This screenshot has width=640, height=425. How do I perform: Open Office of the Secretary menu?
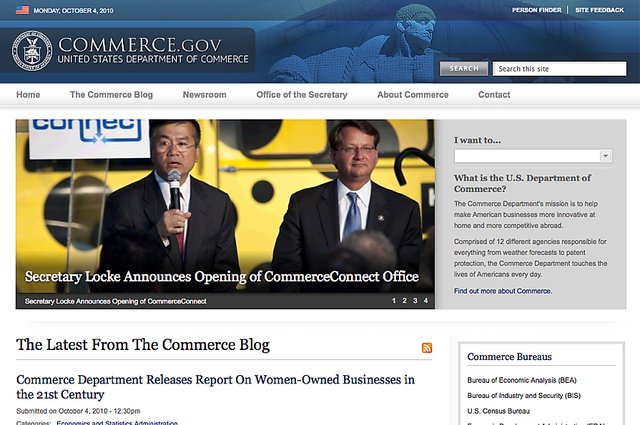[x=302, y=95]
